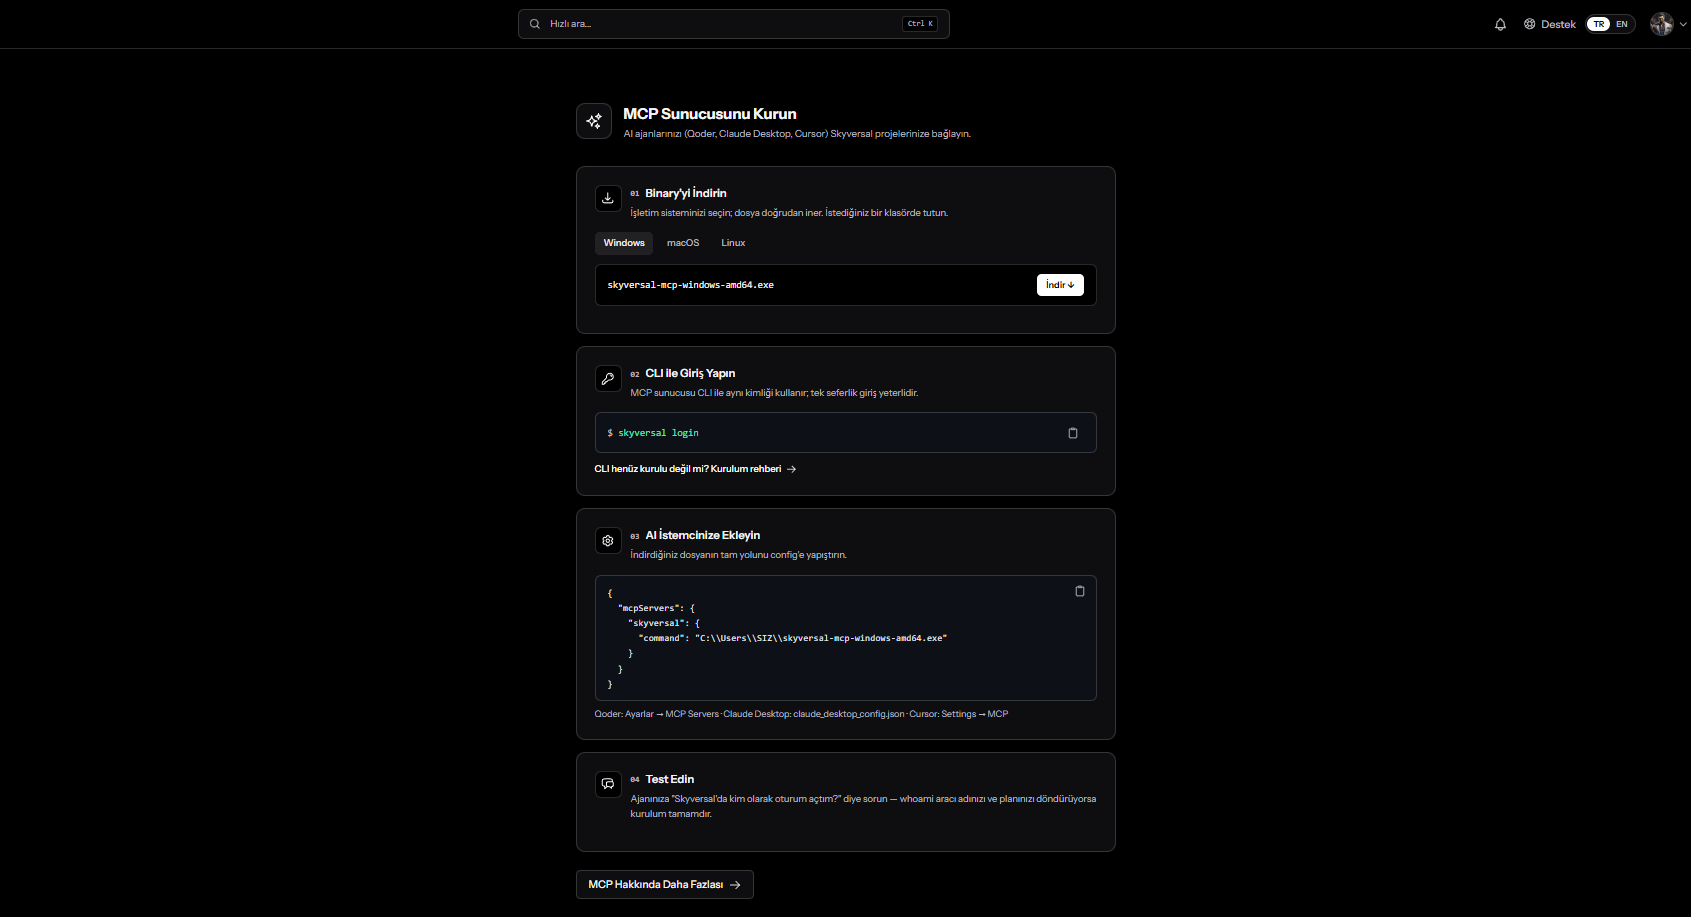Click the CLI ile Giriş Yapın step title

tap(690, 373)
